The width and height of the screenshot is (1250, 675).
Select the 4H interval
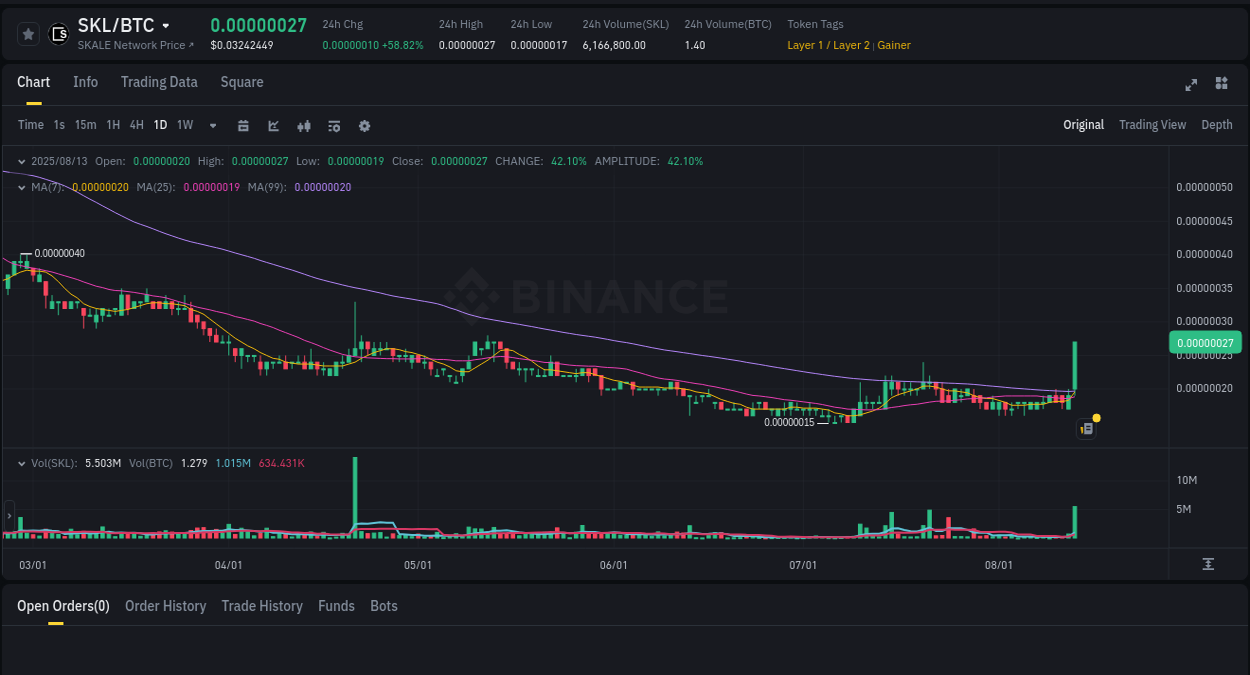(x=137, y=125)
